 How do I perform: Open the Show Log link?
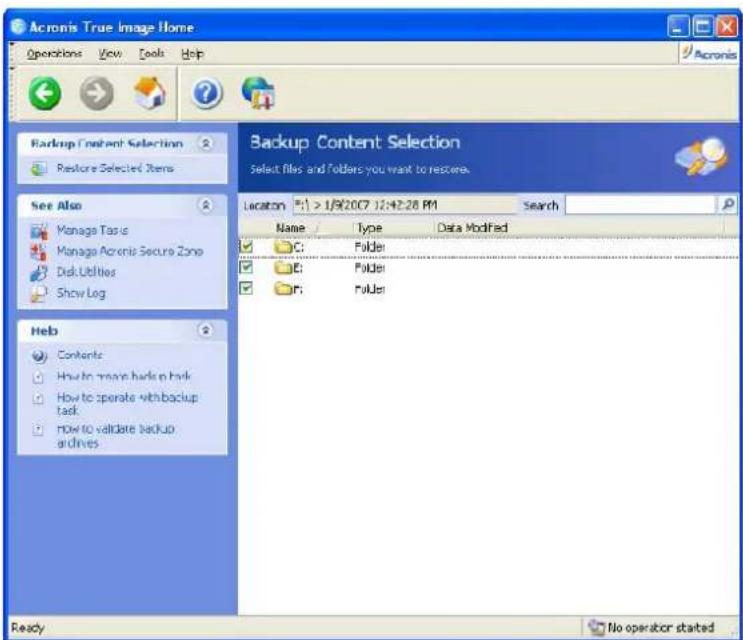81,293
